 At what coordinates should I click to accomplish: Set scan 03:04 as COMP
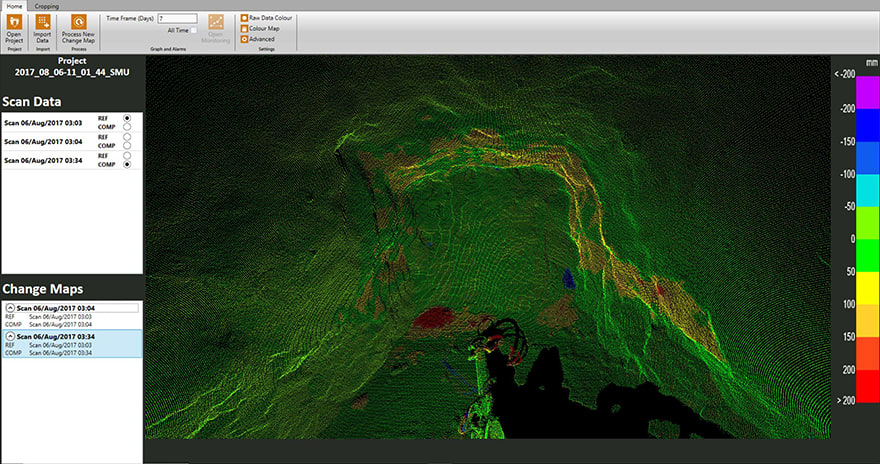coord(129,147)
